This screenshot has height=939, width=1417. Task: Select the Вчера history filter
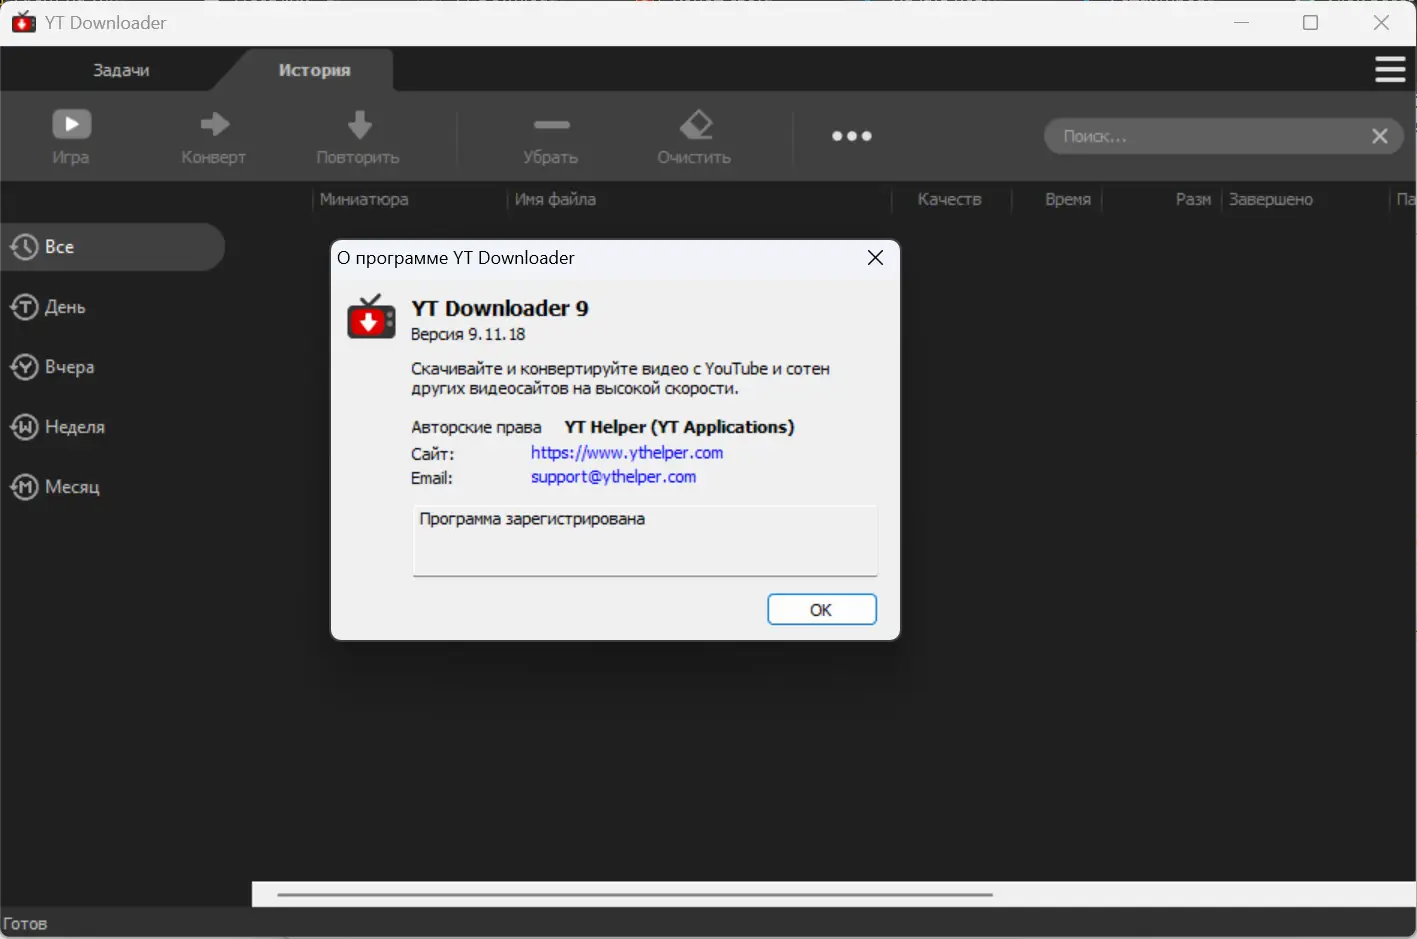click(52, 367)
